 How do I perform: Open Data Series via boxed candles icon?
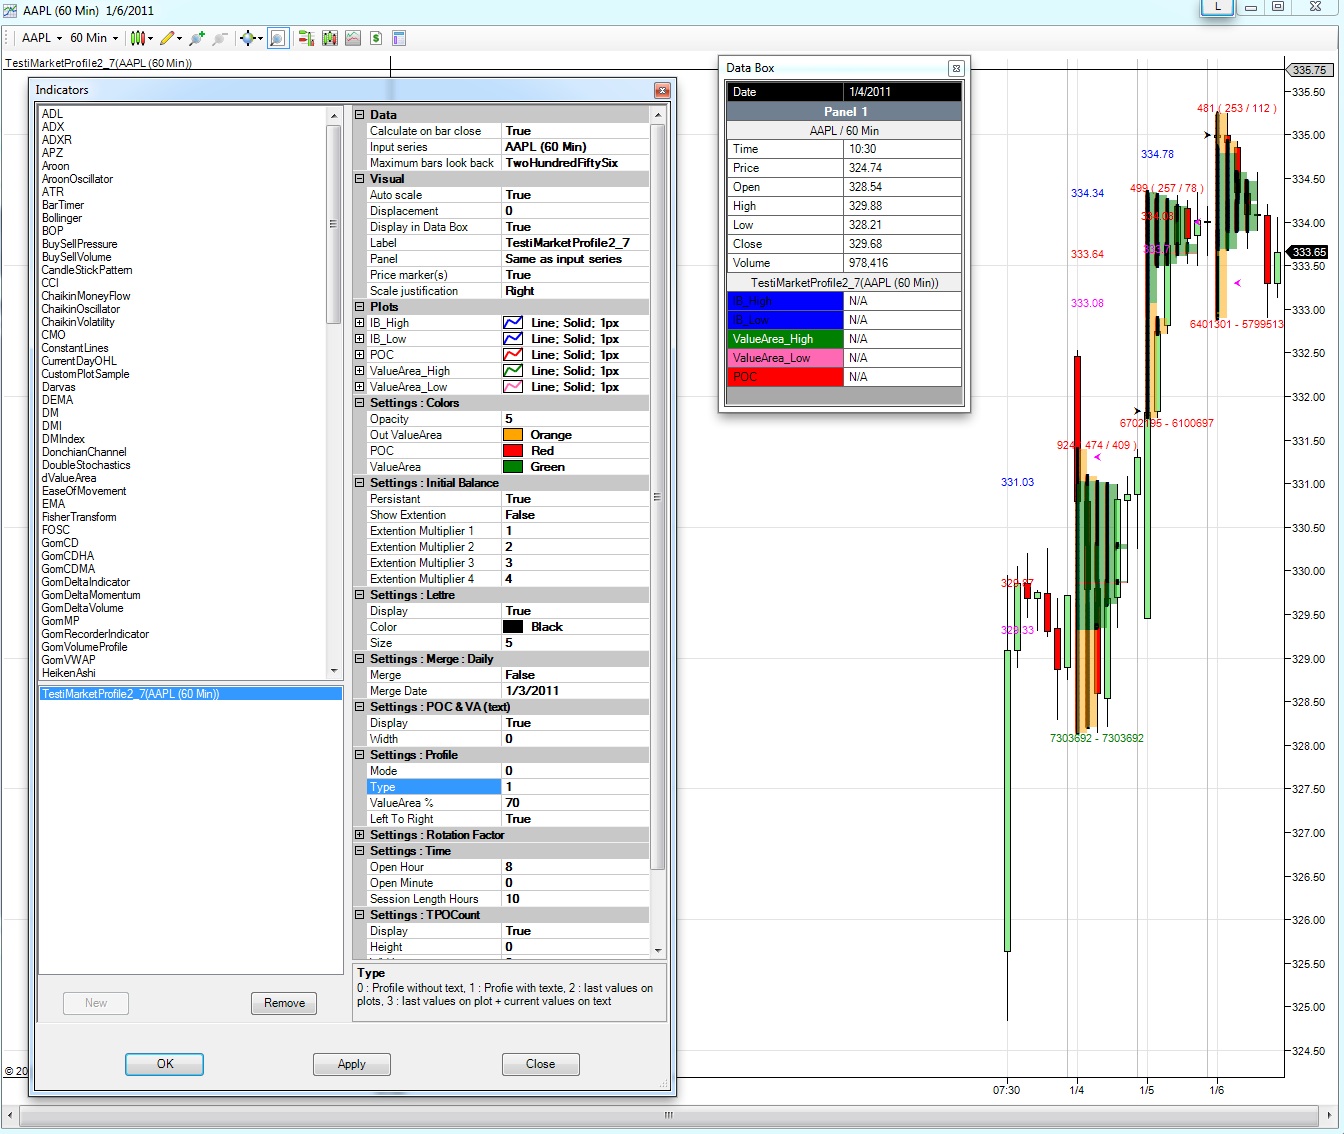pyautogui.click(x=329, y=38)
